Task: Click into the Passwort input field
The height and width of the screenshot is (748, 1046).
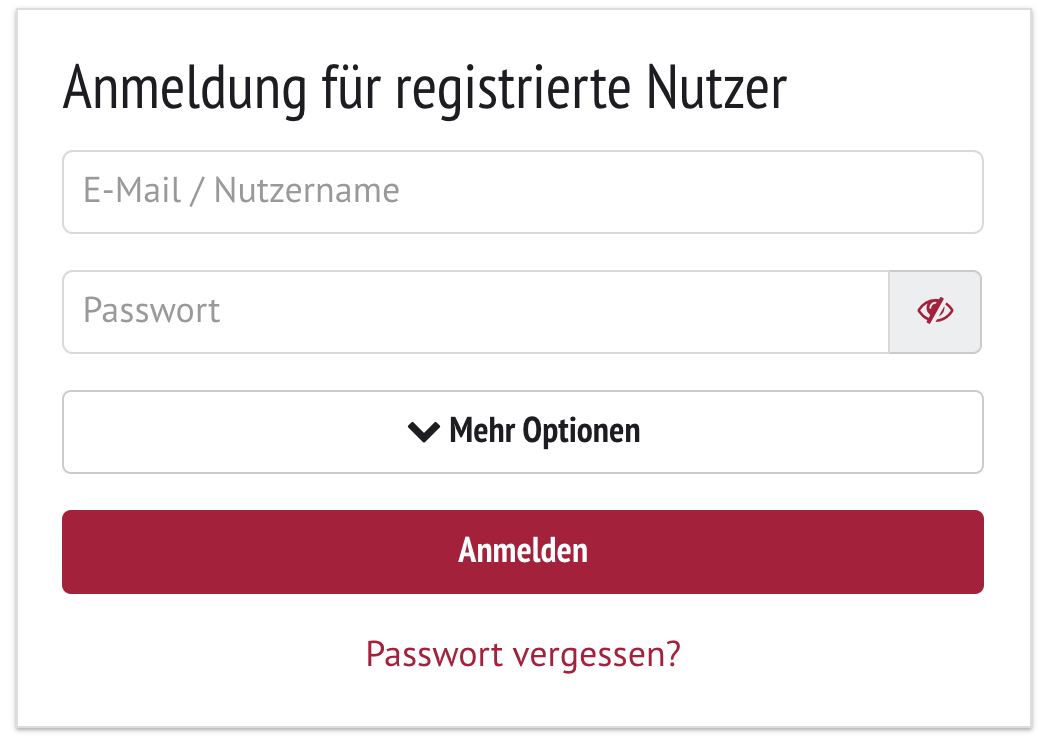Action: 476,312
